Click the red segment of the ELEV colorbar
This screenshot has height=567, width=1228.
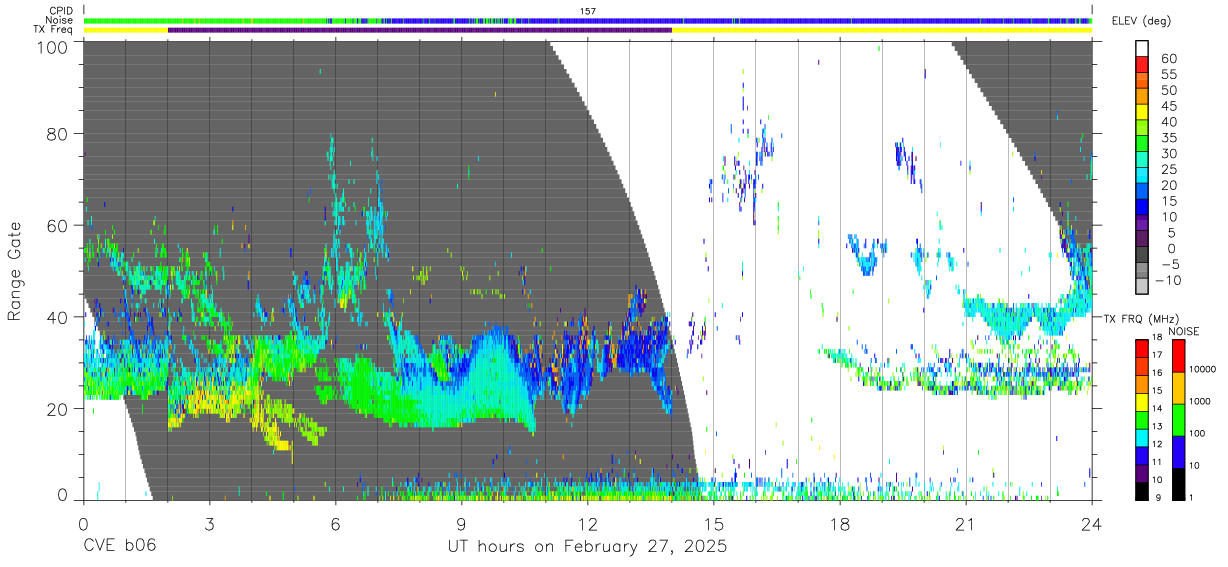pyautogui.click(x=1143, y=65)
